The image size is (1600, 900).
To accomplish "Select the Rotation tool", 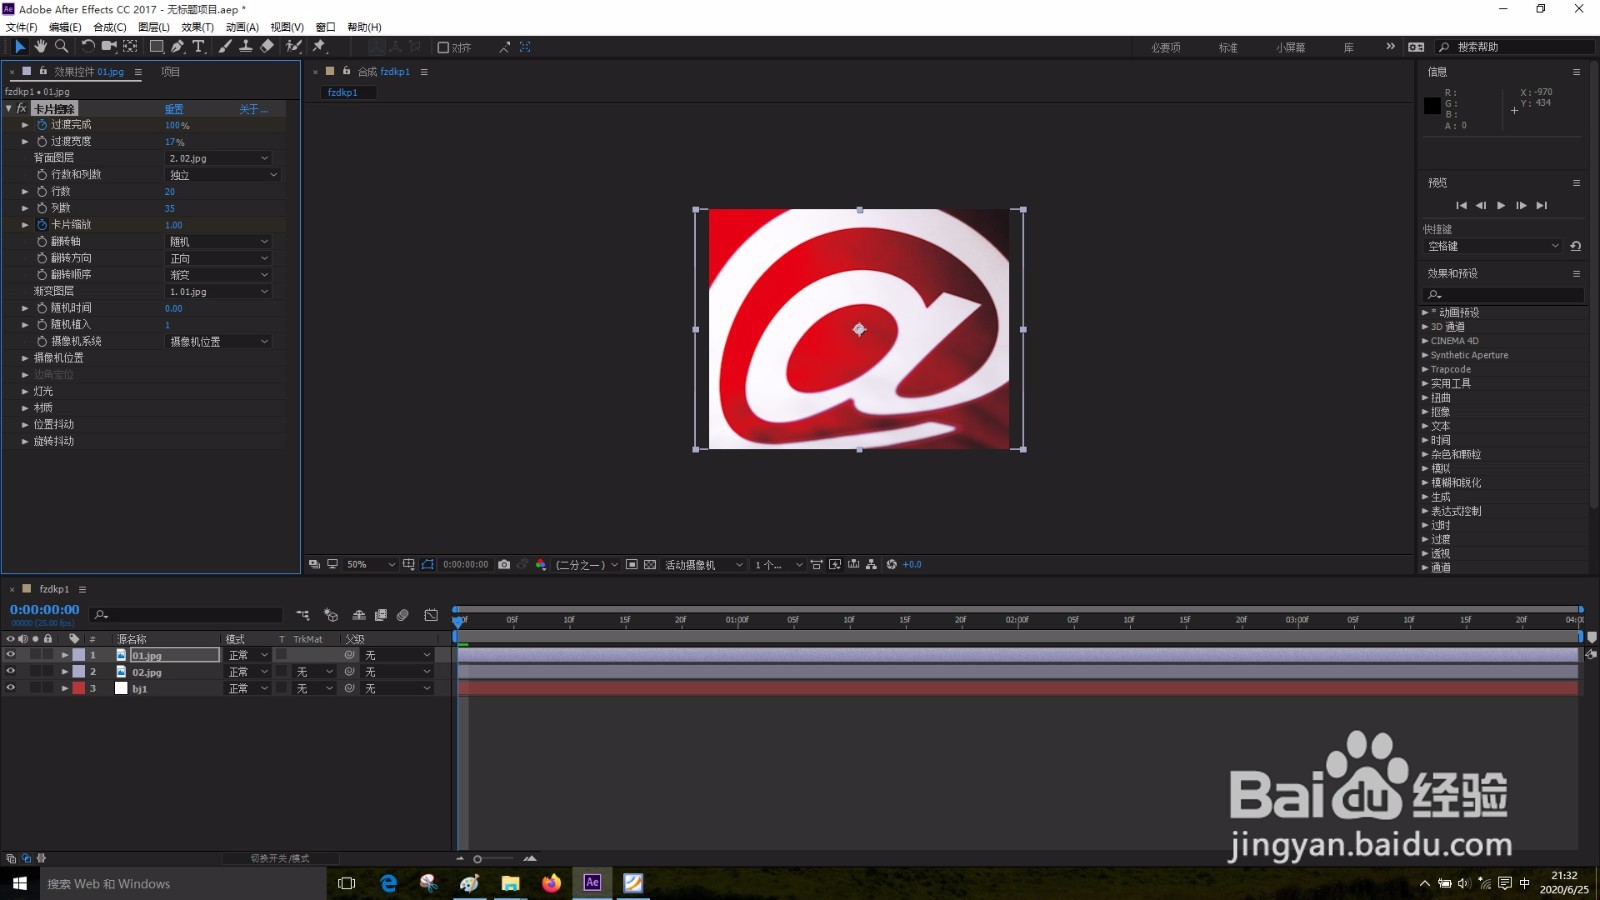I will pos(88,46).
